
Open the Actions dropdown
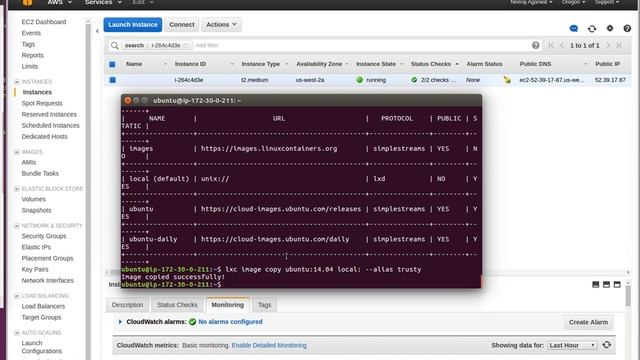click(x=221, y=24)
